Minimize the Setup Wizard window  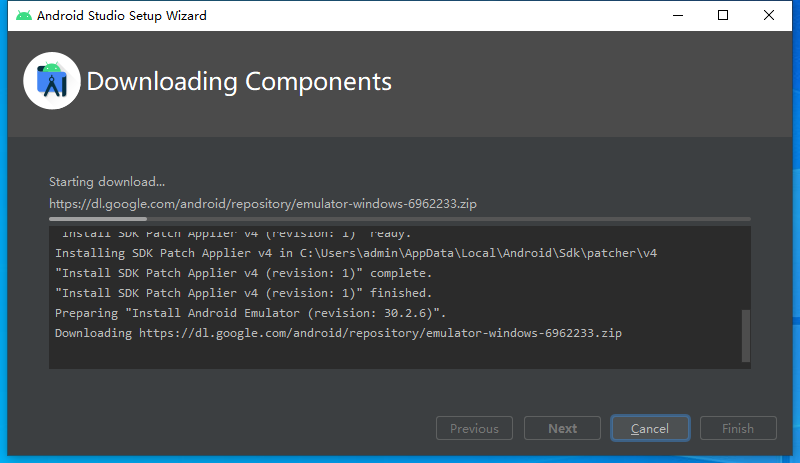(x=678, y=15)
